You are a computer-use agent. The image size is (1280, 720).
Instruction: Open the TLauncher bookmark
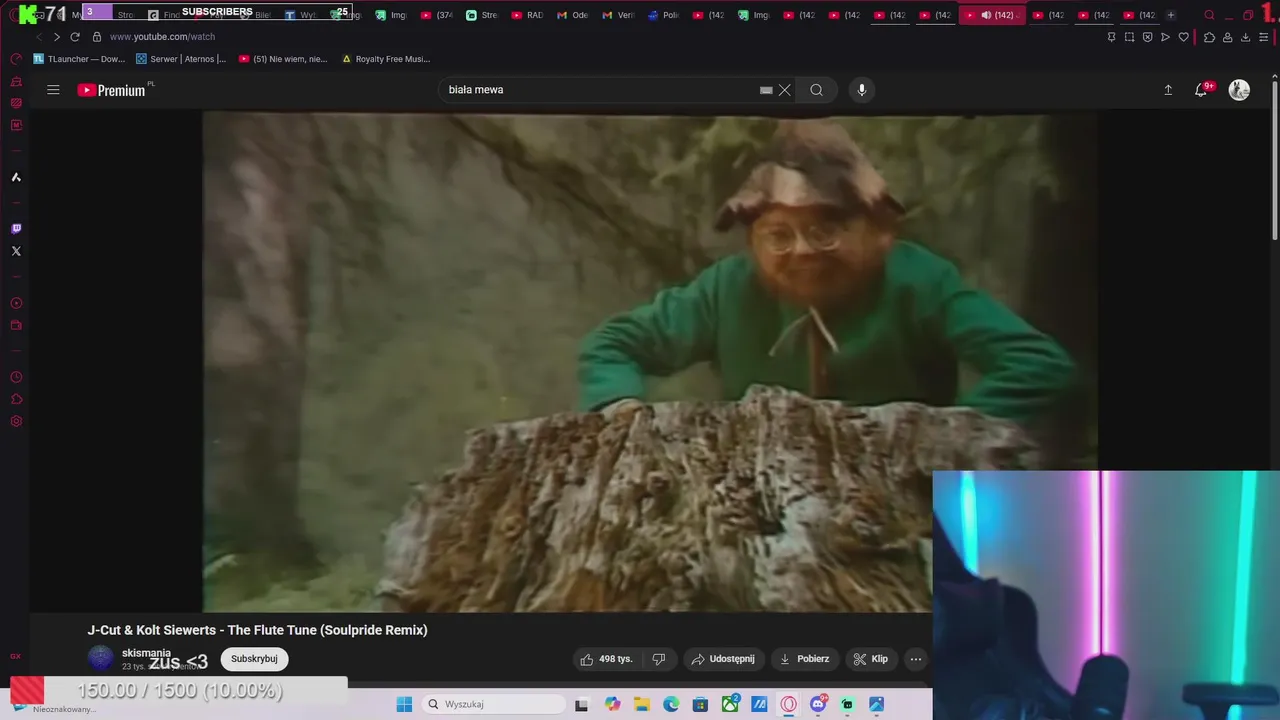point(80,59)
